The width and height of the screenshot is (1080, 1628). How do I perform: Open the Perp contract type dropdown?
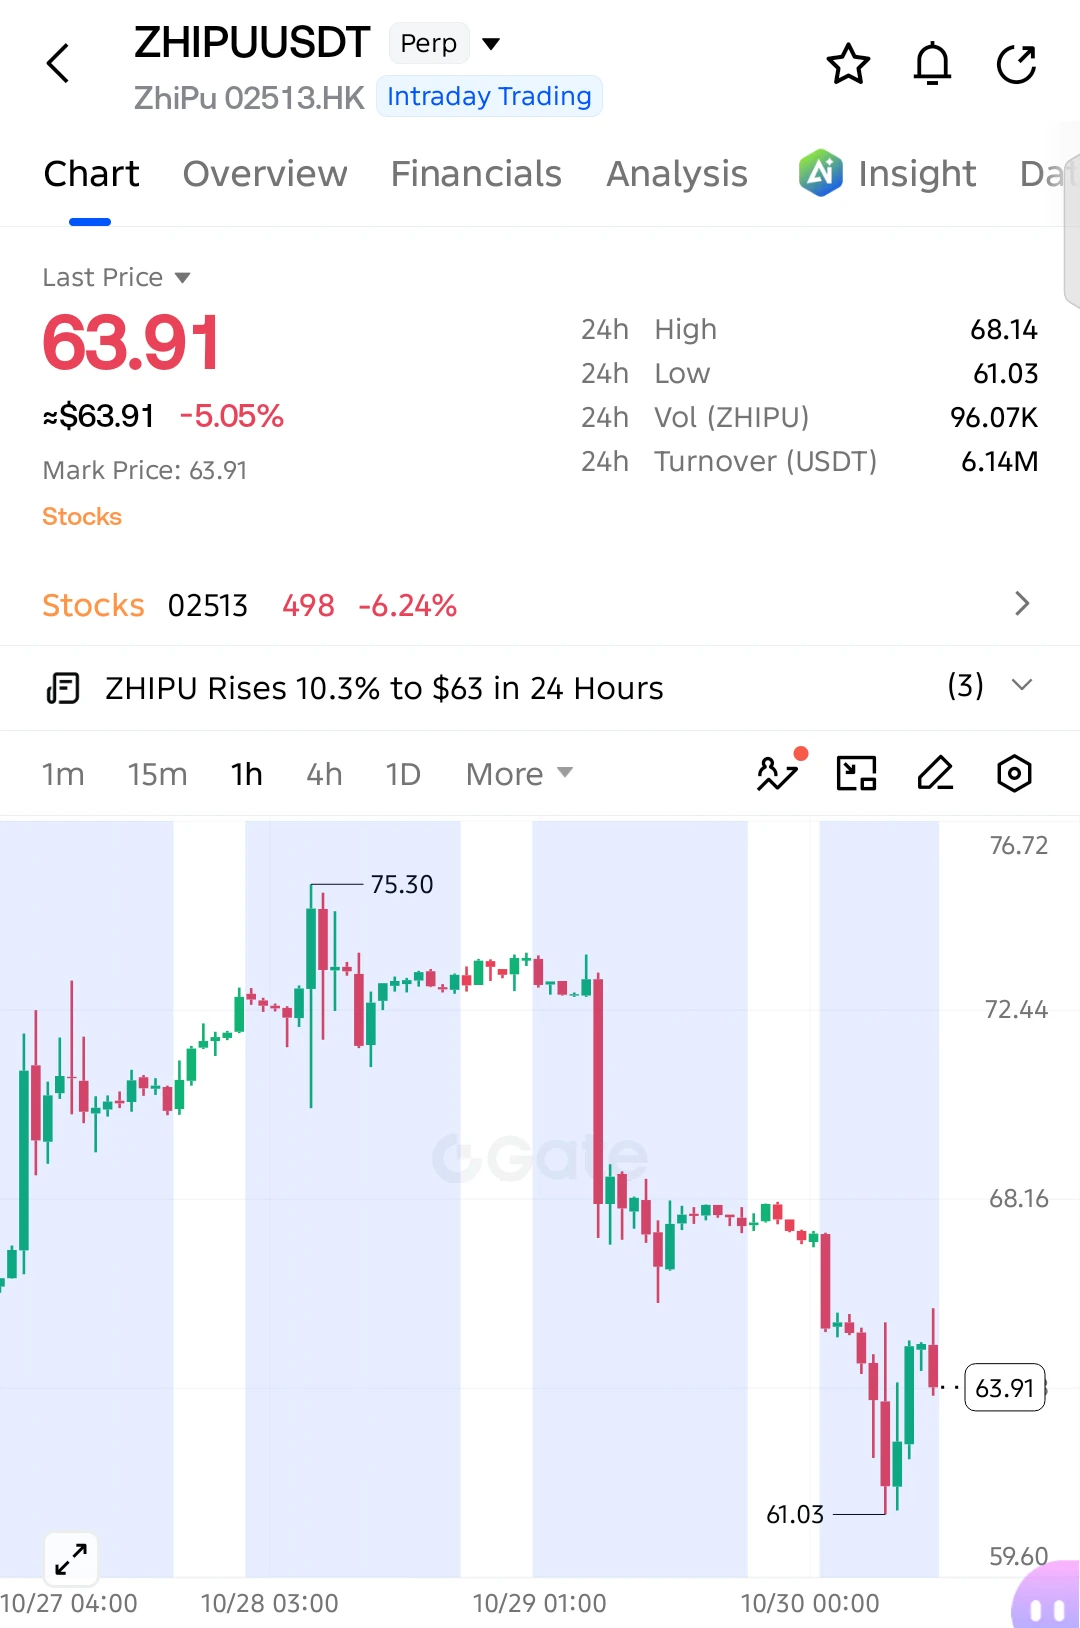pos(444,43)
